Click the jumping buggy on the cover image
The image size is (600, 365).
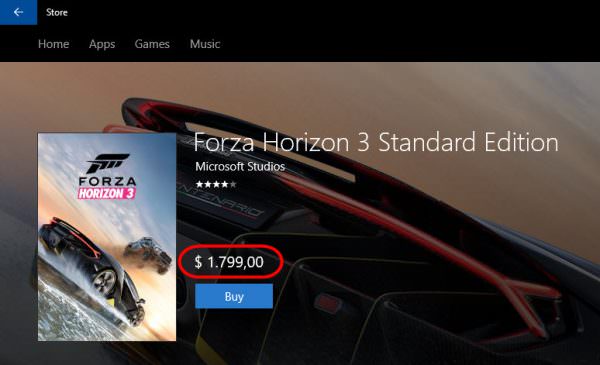[x=148, y=254]
